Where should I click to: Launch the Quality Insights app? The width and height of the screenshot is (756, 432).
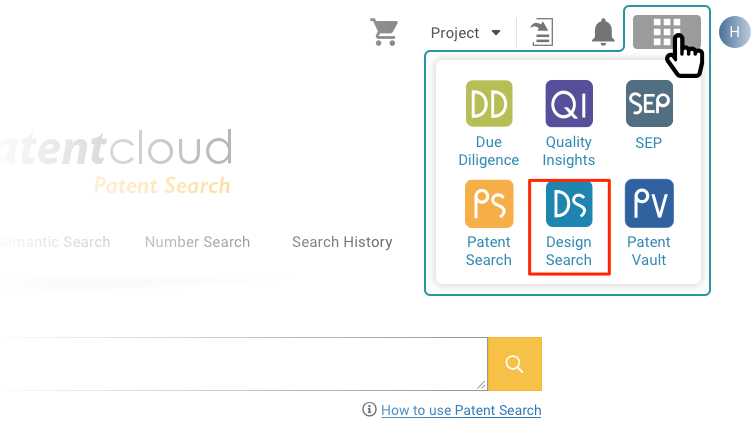(x=569, y=124)
